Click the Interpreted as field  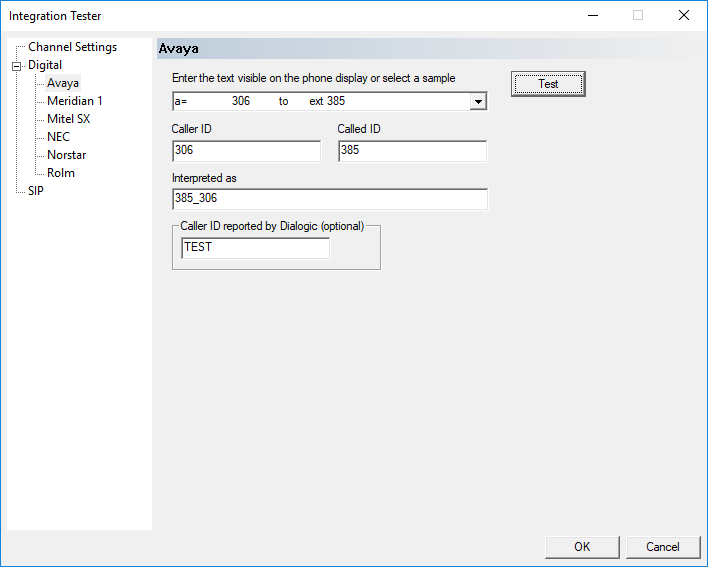click(x=329, y=199)
